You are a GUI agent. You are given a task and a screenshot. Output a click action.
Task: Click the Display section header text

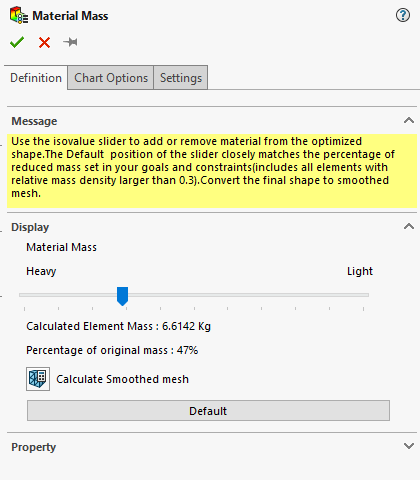pos(30,227)
